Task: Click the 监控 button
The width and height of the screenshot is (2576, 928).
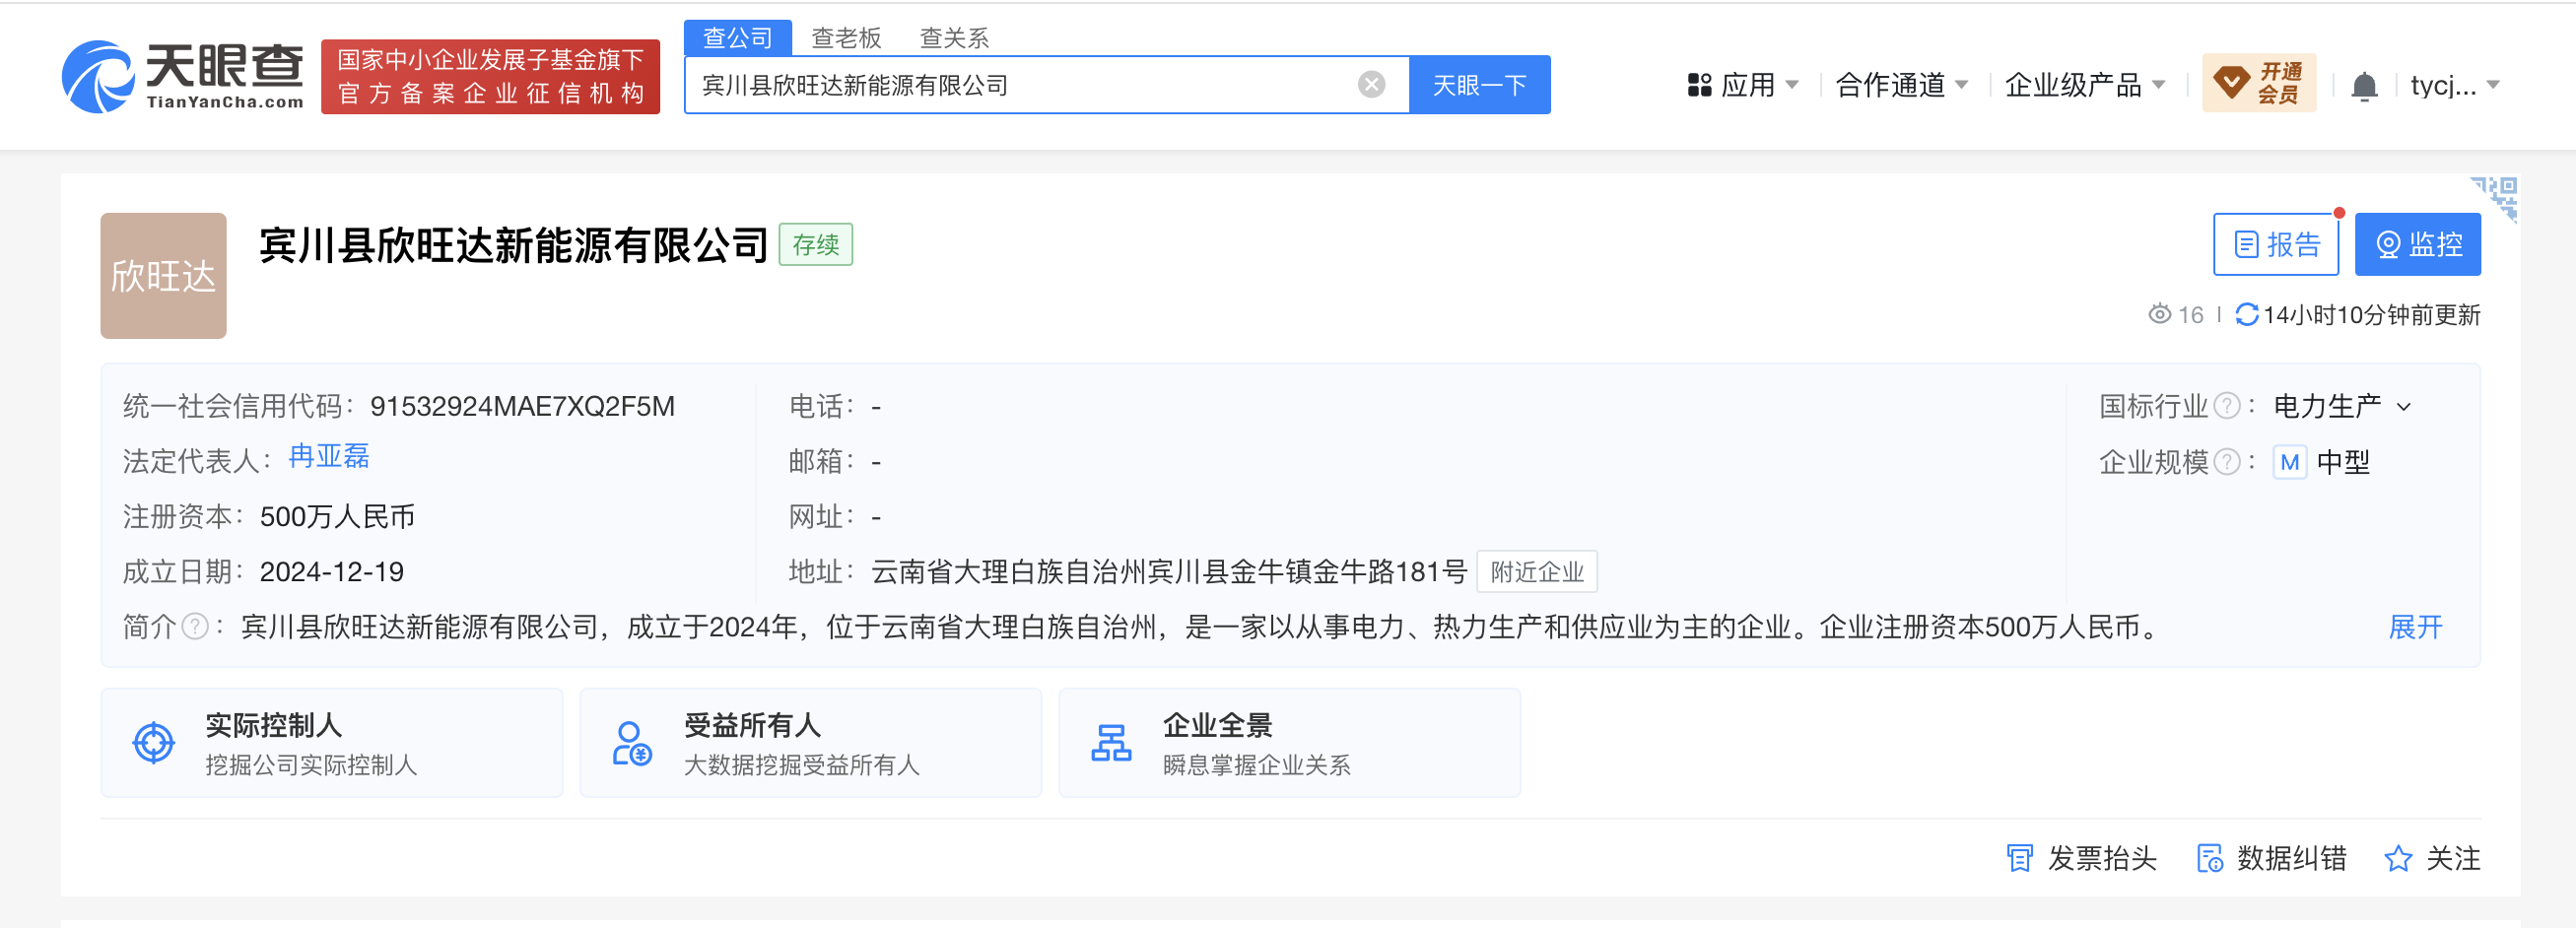Action: point(2418,244)
